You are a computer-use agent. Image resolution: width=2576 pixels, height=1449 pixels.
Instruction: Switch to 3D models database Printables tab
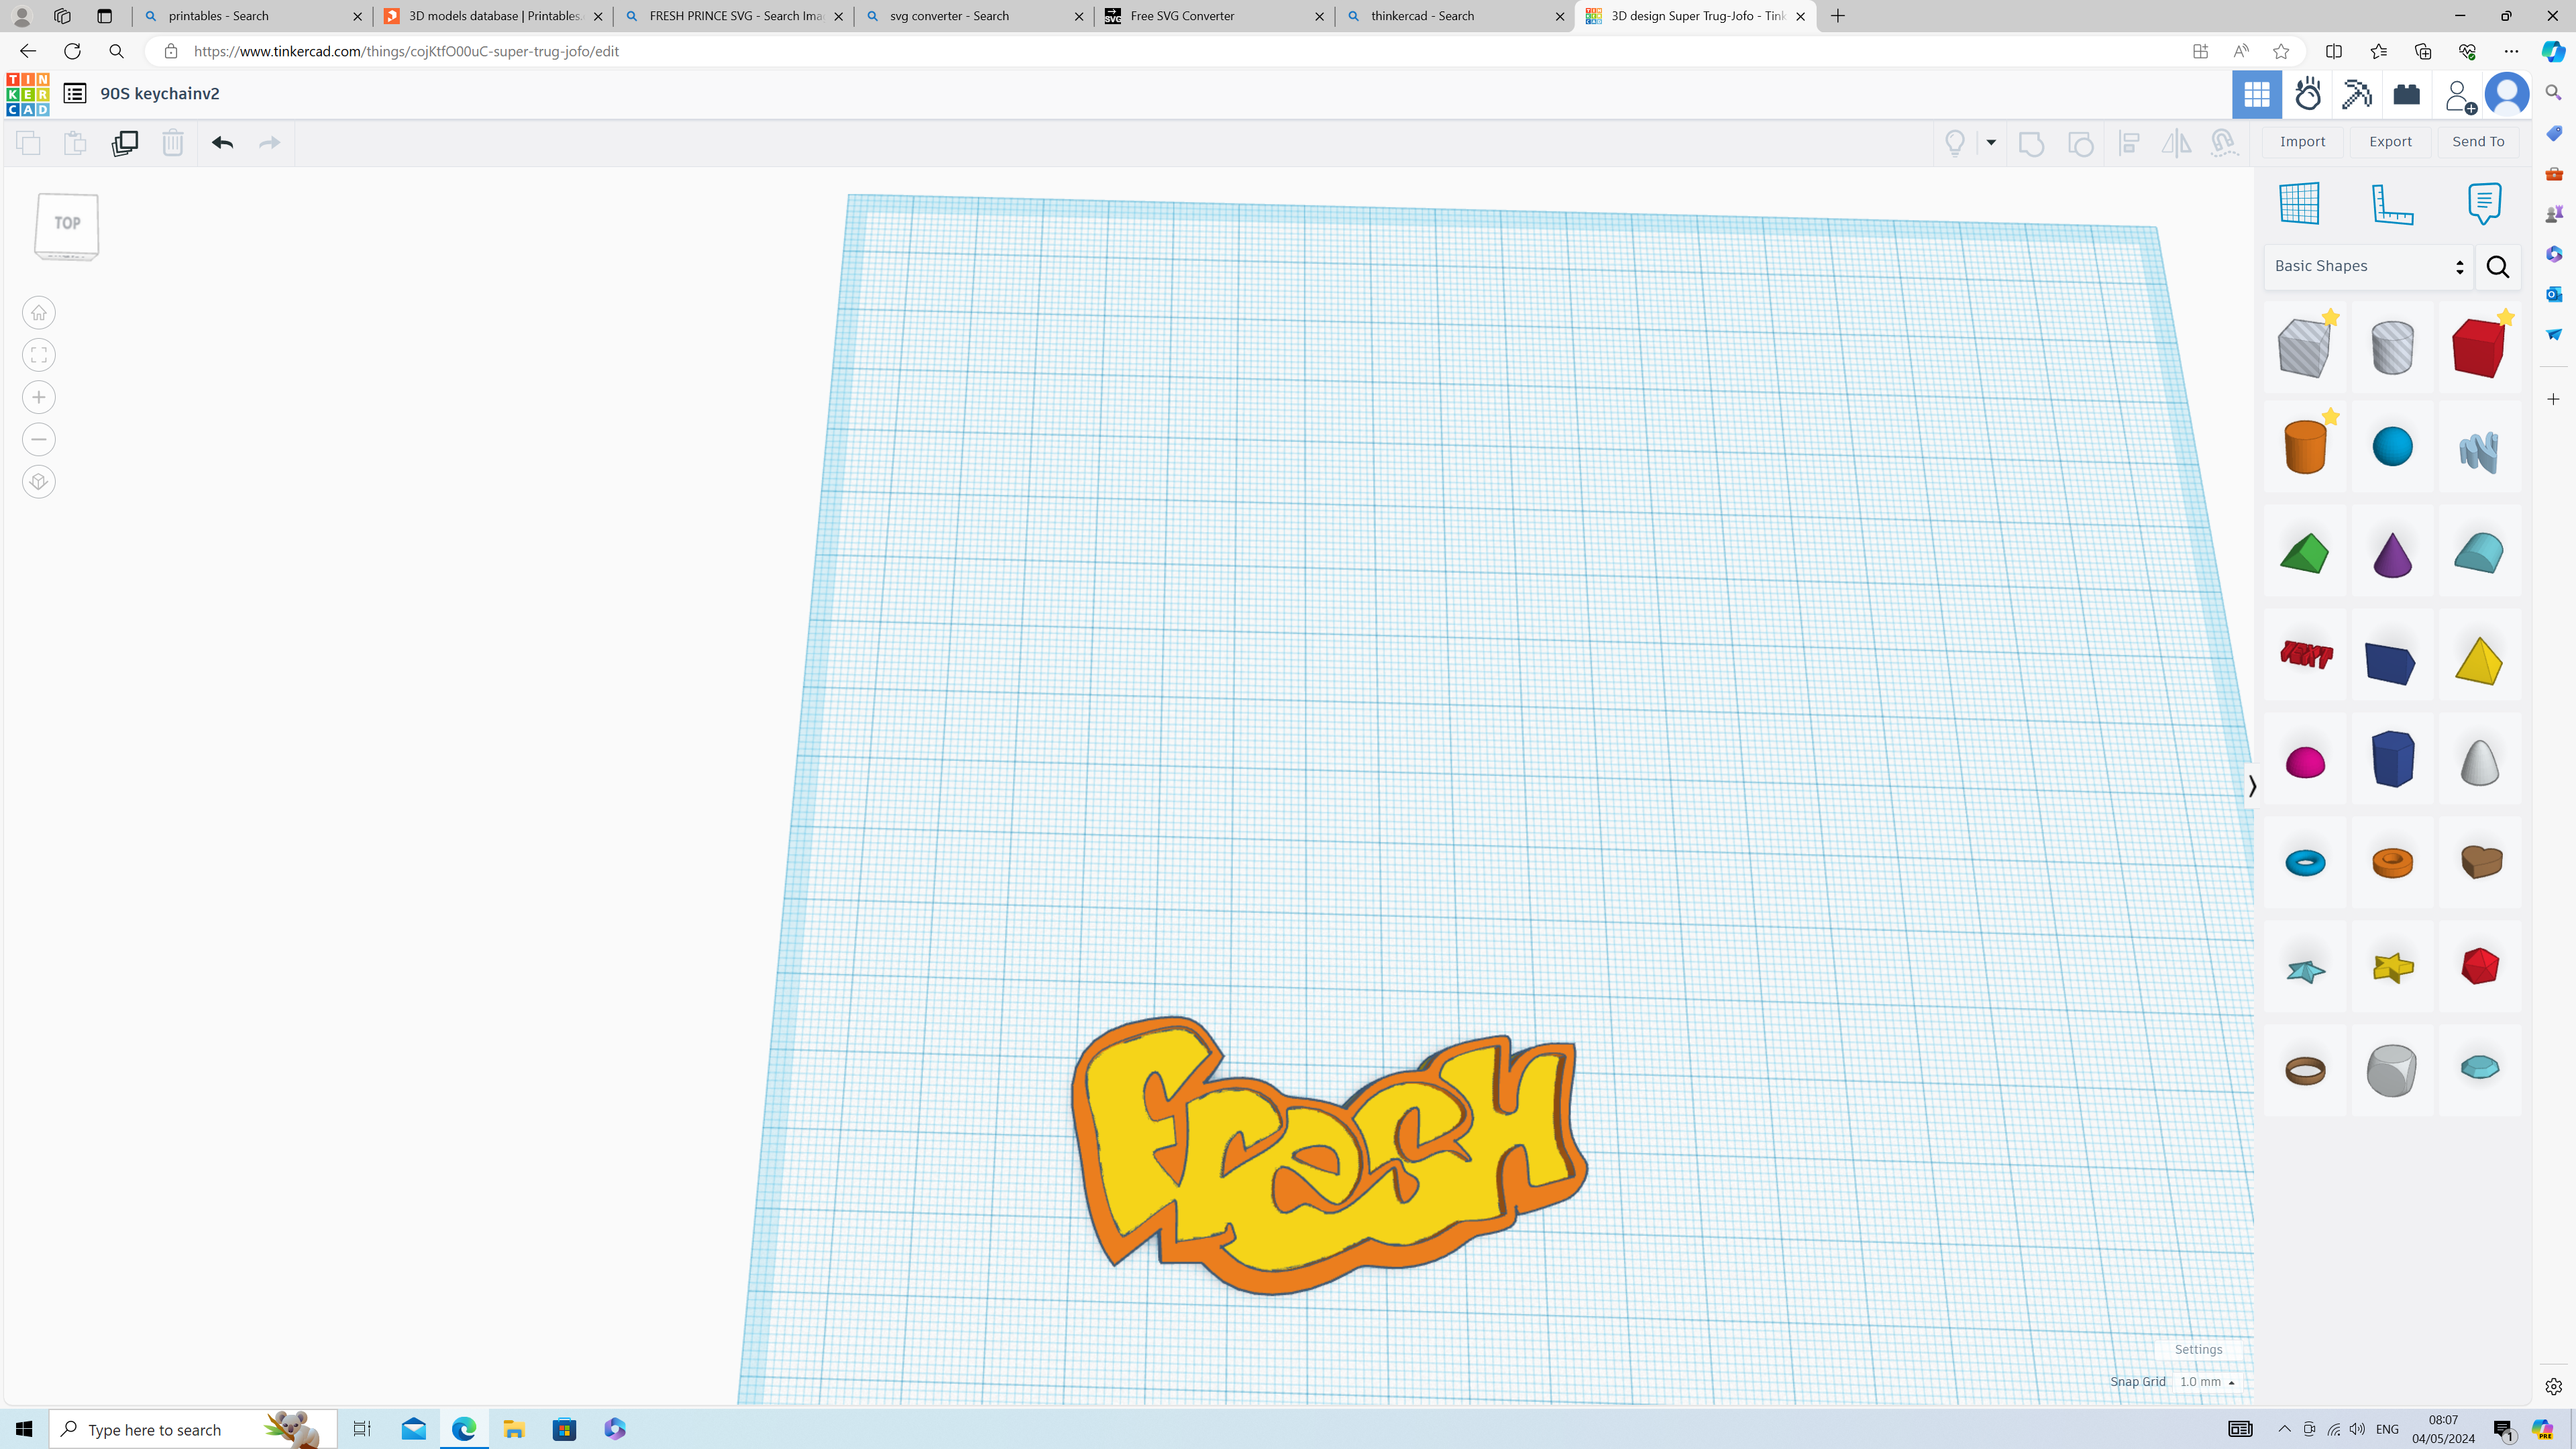coord(494,16)
